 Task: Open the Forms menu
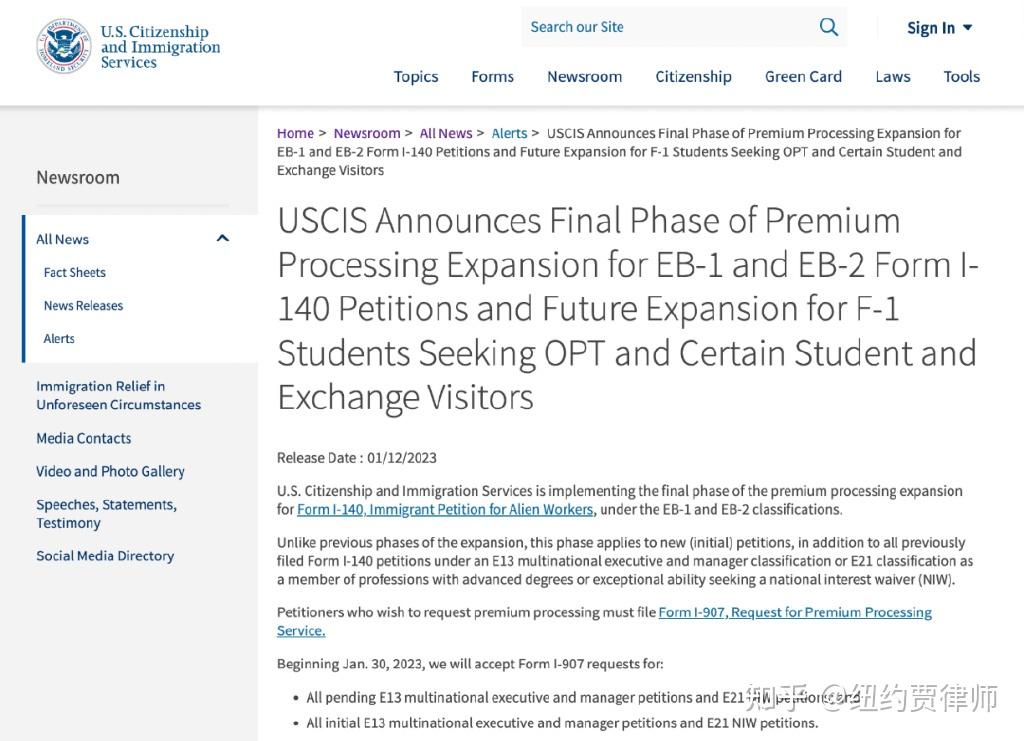[x=492, y=76]
